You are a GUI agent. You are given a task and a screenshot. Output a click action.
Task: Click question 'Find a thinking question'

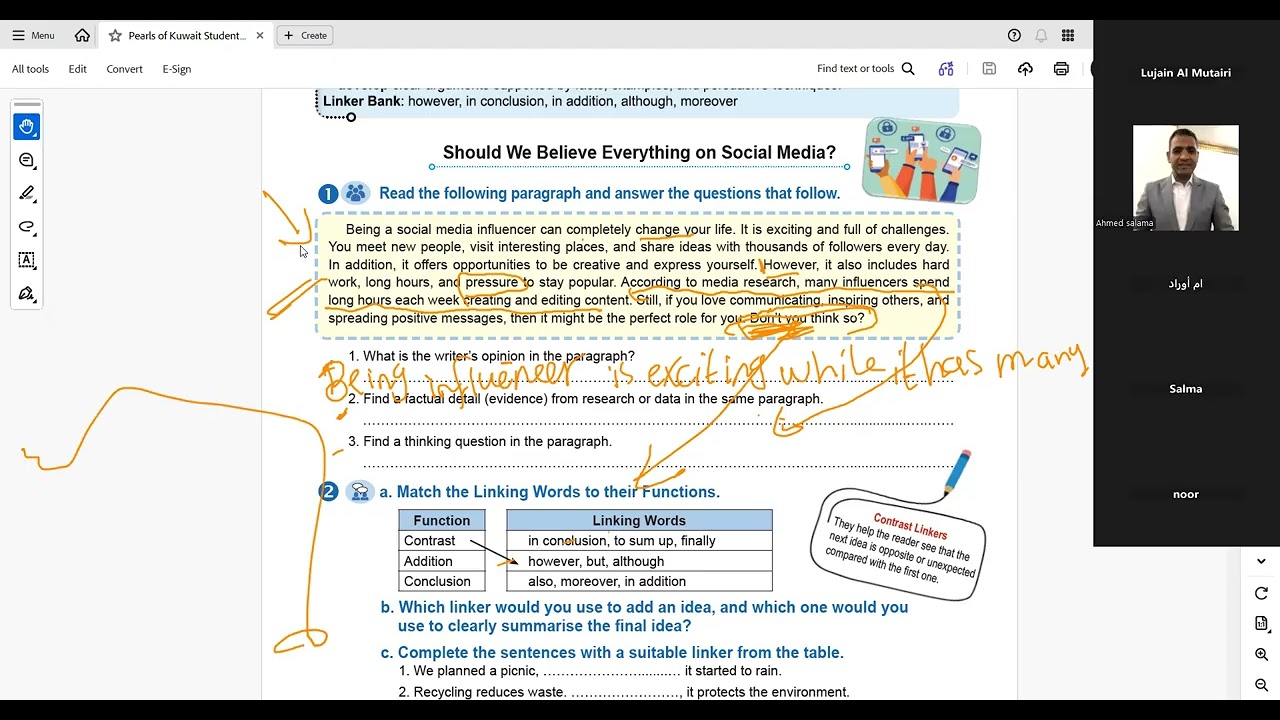[x=480, y=441]
